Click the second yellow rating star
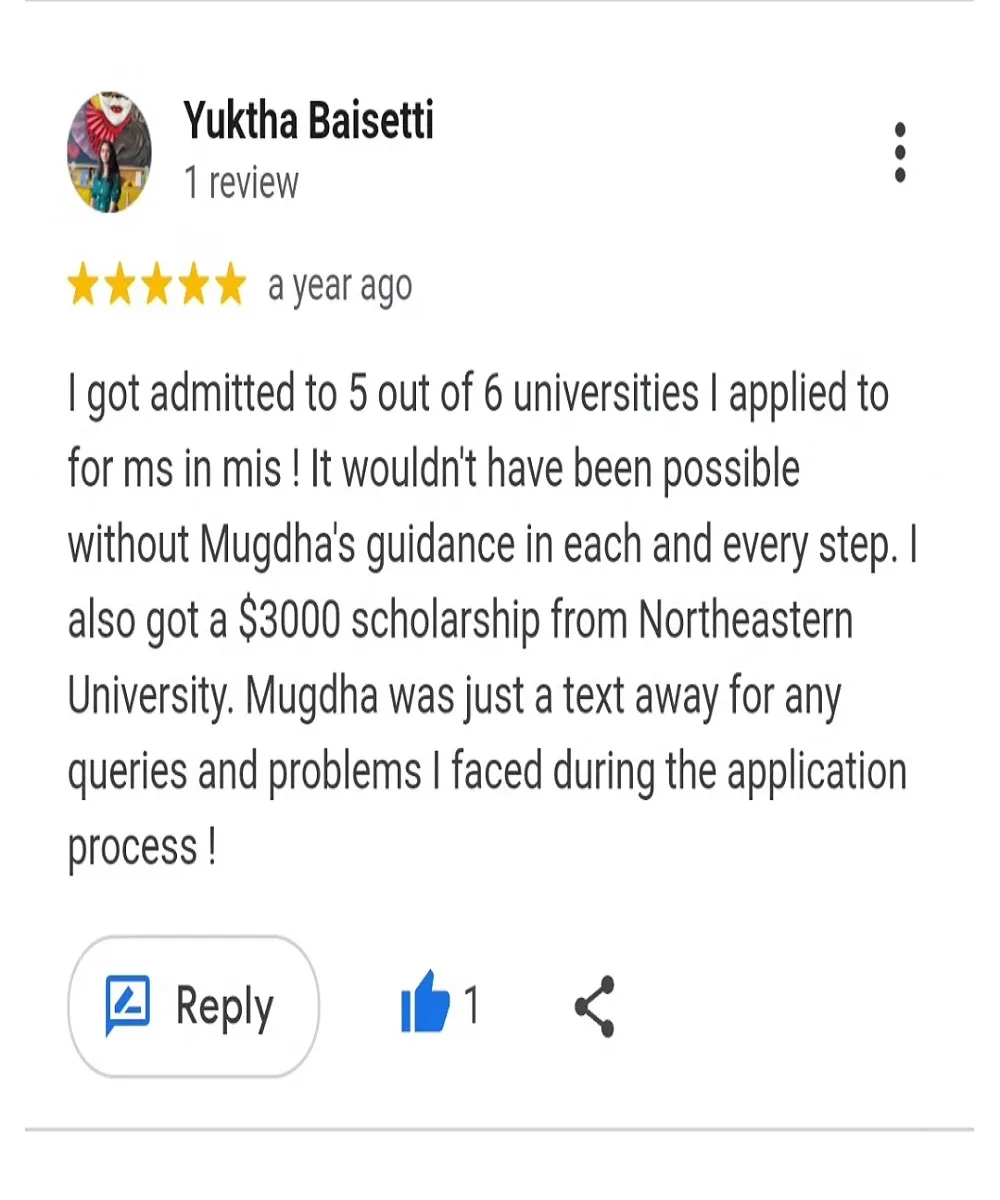1000x1200 pixels. (119, 286)
